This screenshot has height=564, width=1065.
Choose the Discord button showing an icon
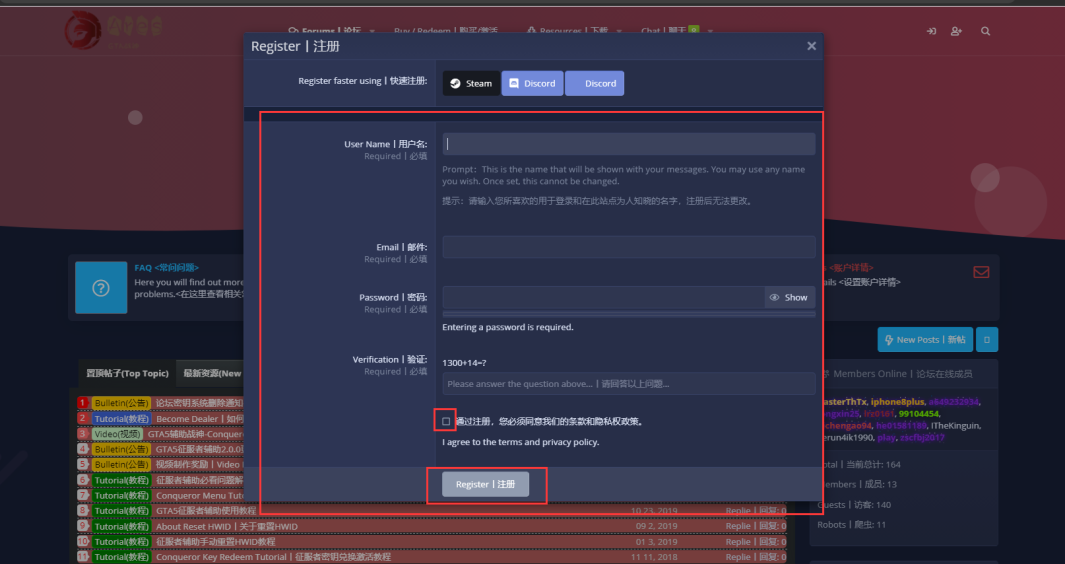[x=532, y=84]
